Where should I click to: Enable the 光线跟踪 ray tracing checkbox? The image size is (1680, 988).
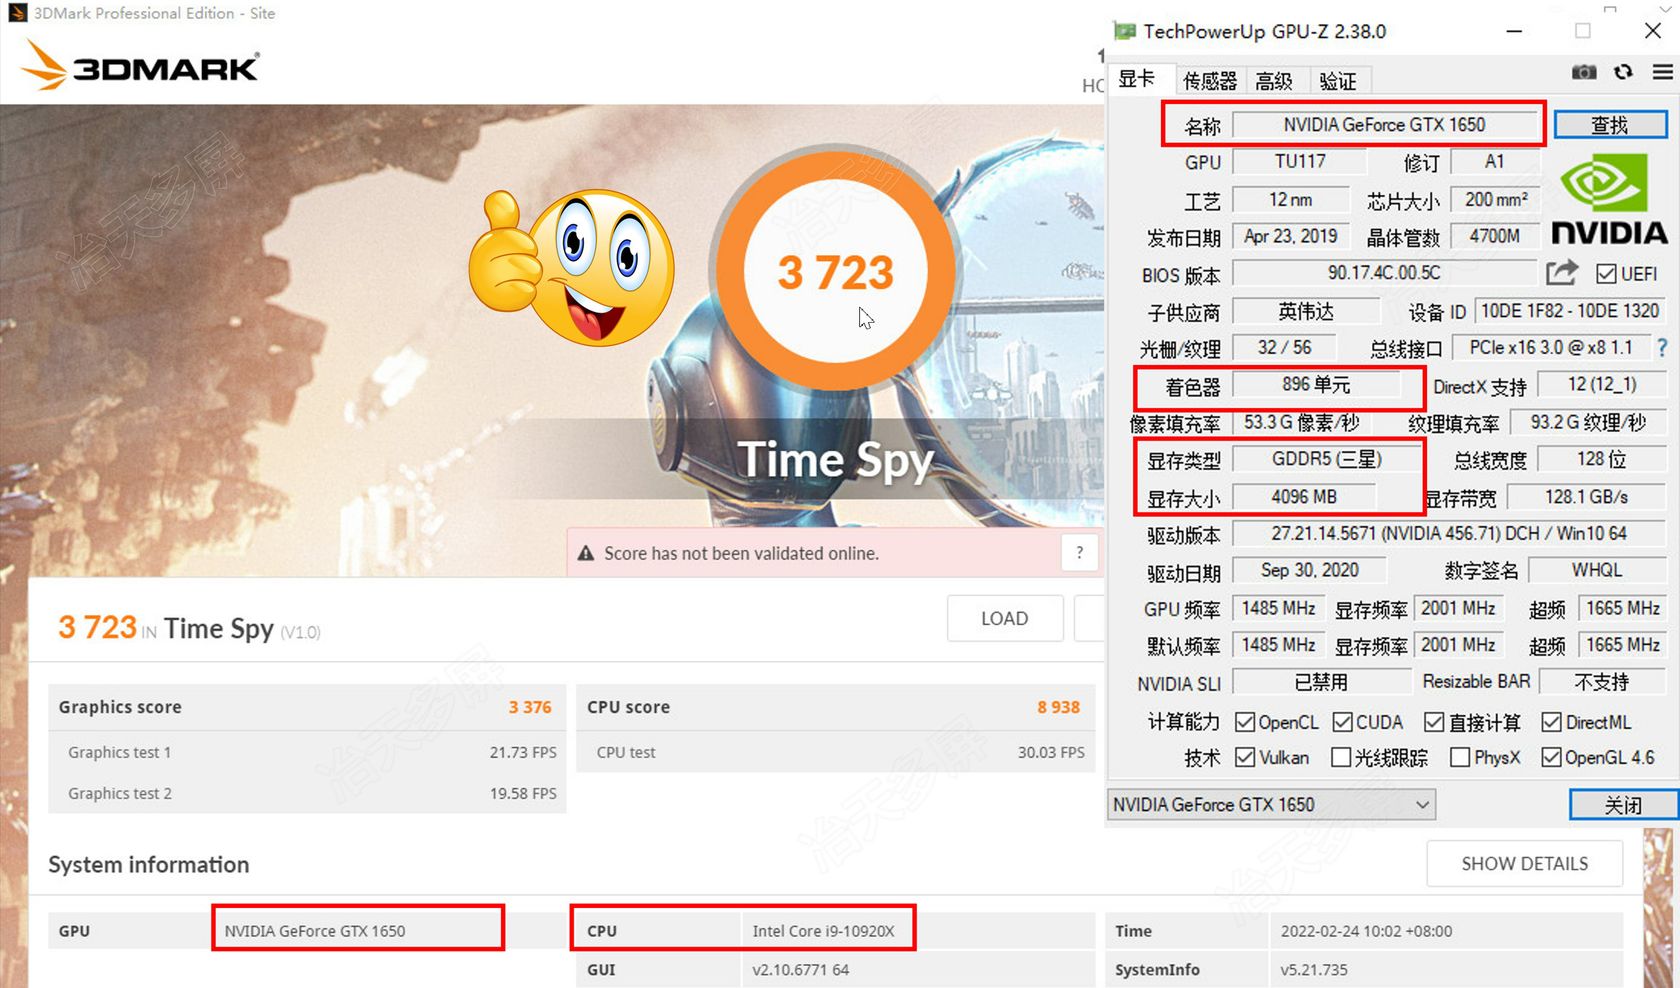[x=1341, y=758]
